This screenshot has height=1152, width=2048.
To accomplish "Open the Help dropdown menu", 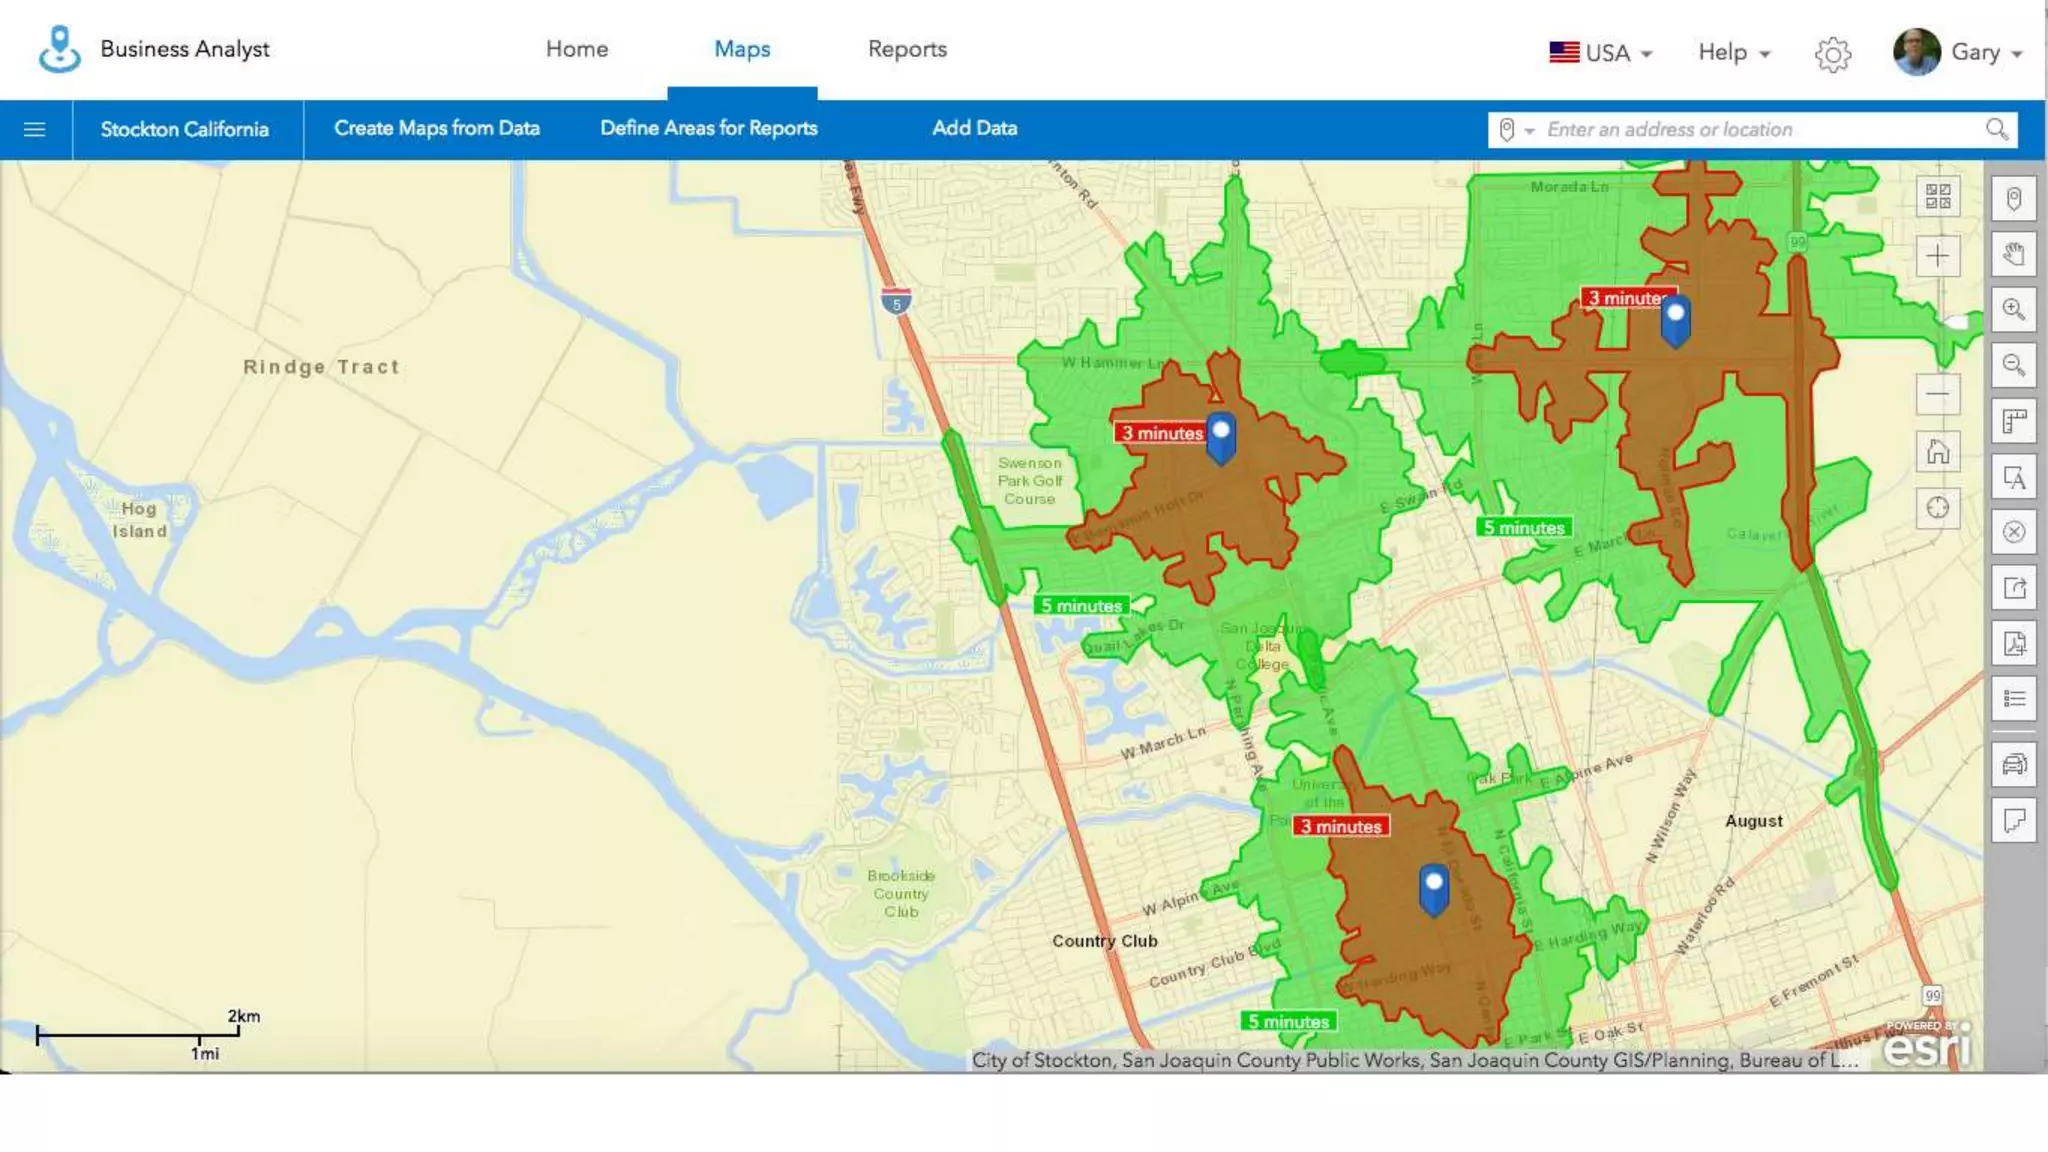I will pyautogui.click(x=1733, y=52).
